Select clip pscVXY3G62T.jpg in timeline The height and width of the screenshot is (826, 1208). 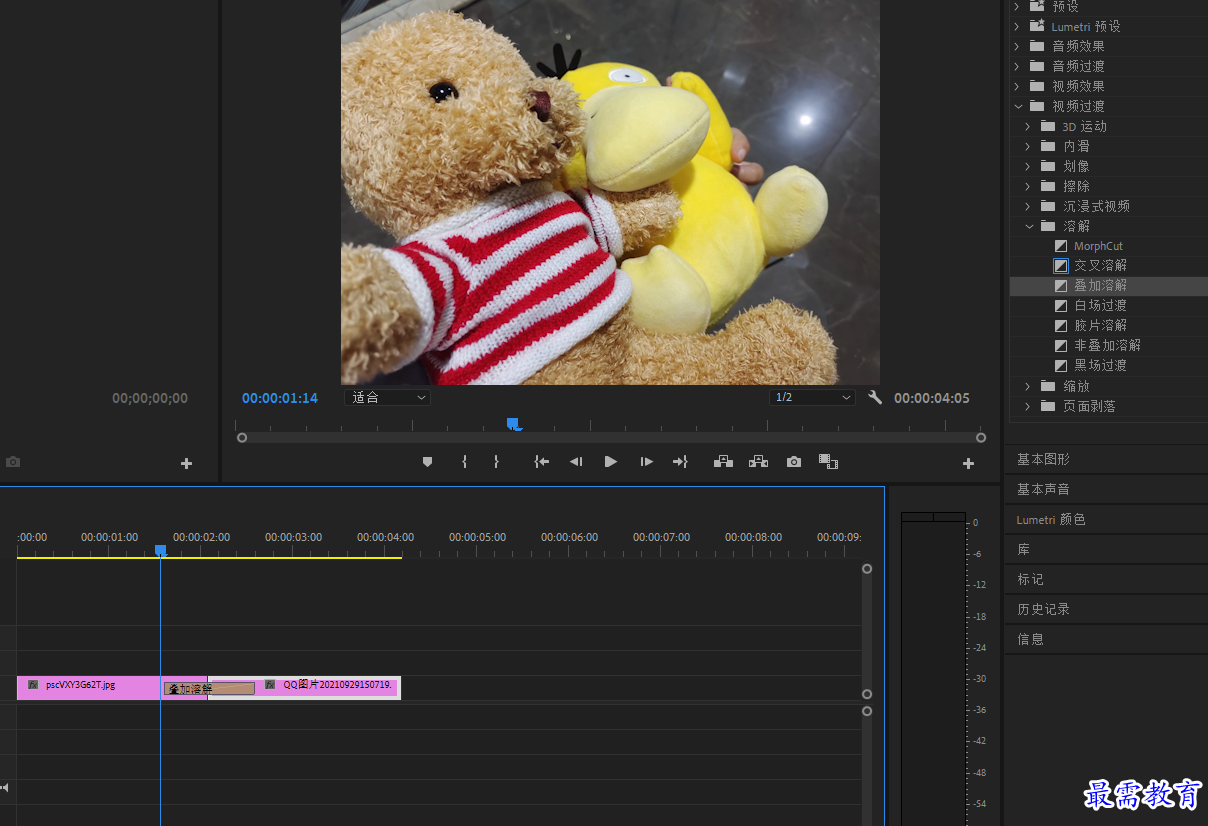(x=89, y=687)
